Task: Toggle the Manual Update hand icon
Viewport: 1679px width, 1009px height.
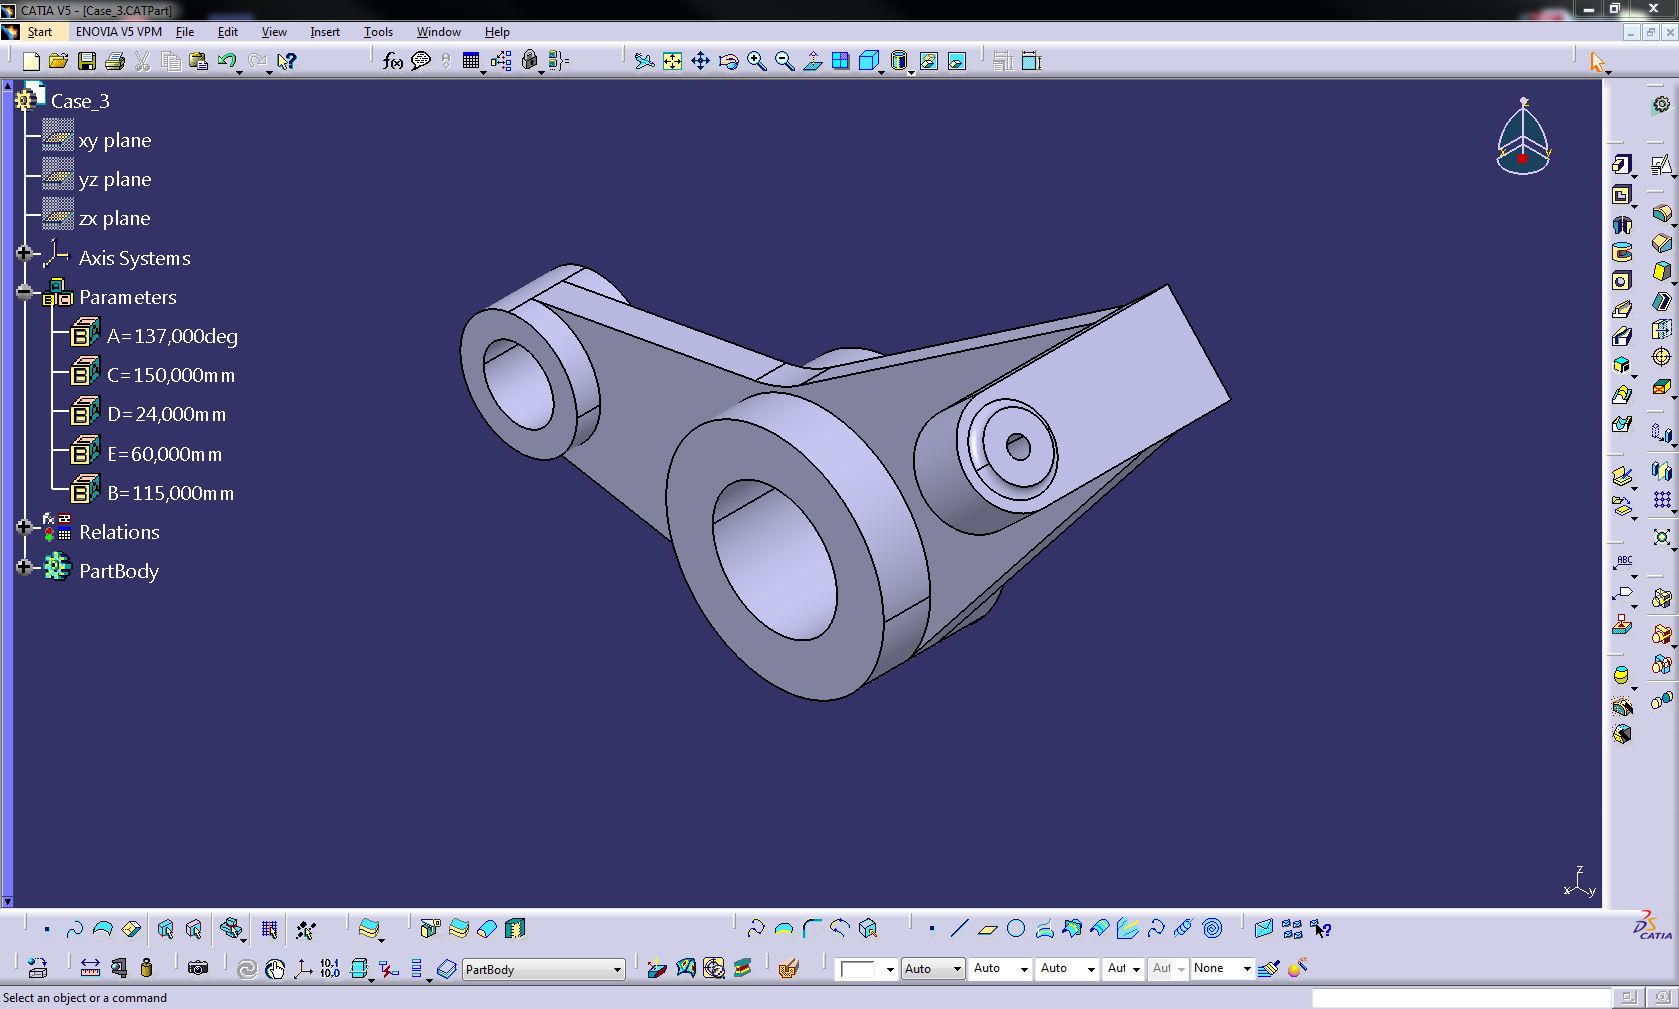Action: [275, 968]
